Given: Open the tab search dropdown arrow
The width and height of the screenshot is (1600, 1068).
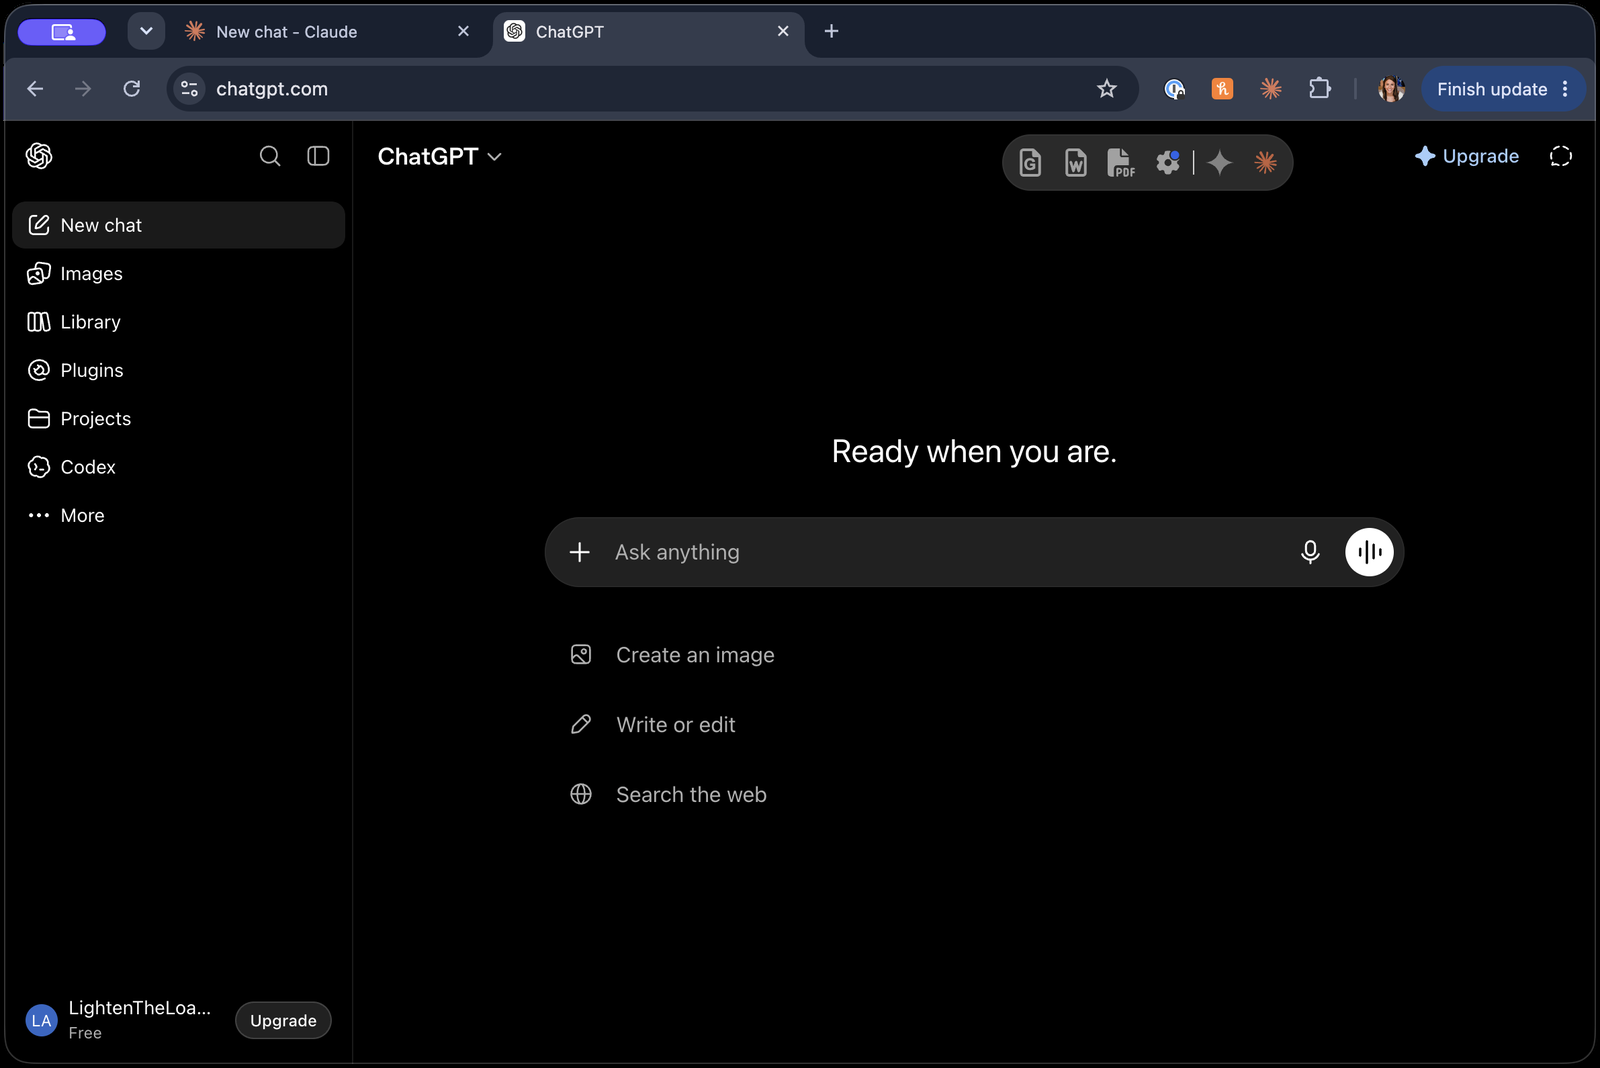Looking at the screenshot, I should click(x=146, y=31).
